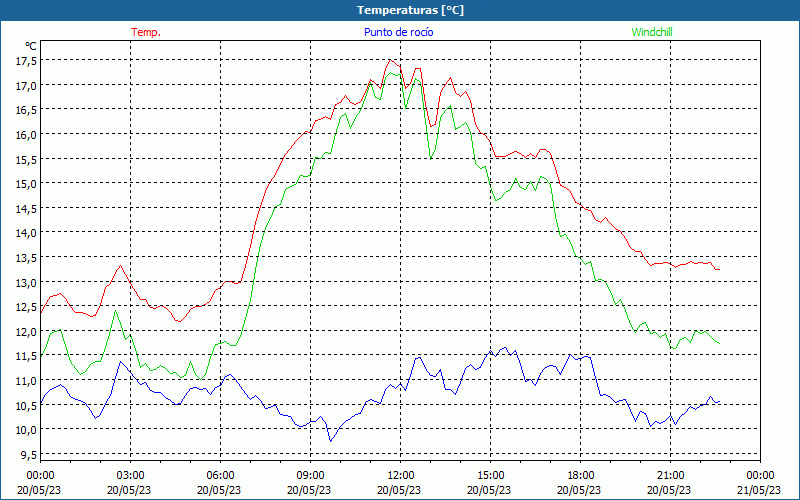Click the 15,0 y-axis value

pos(27,184)
